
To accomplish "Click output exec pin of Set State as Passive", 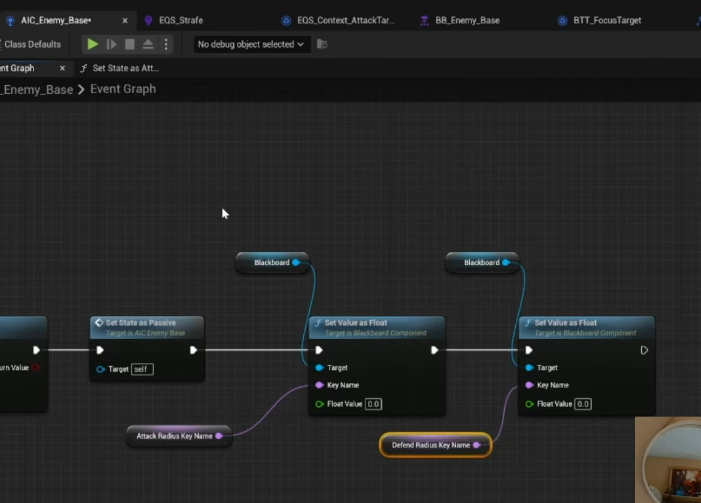I will [x=193, y=350].
